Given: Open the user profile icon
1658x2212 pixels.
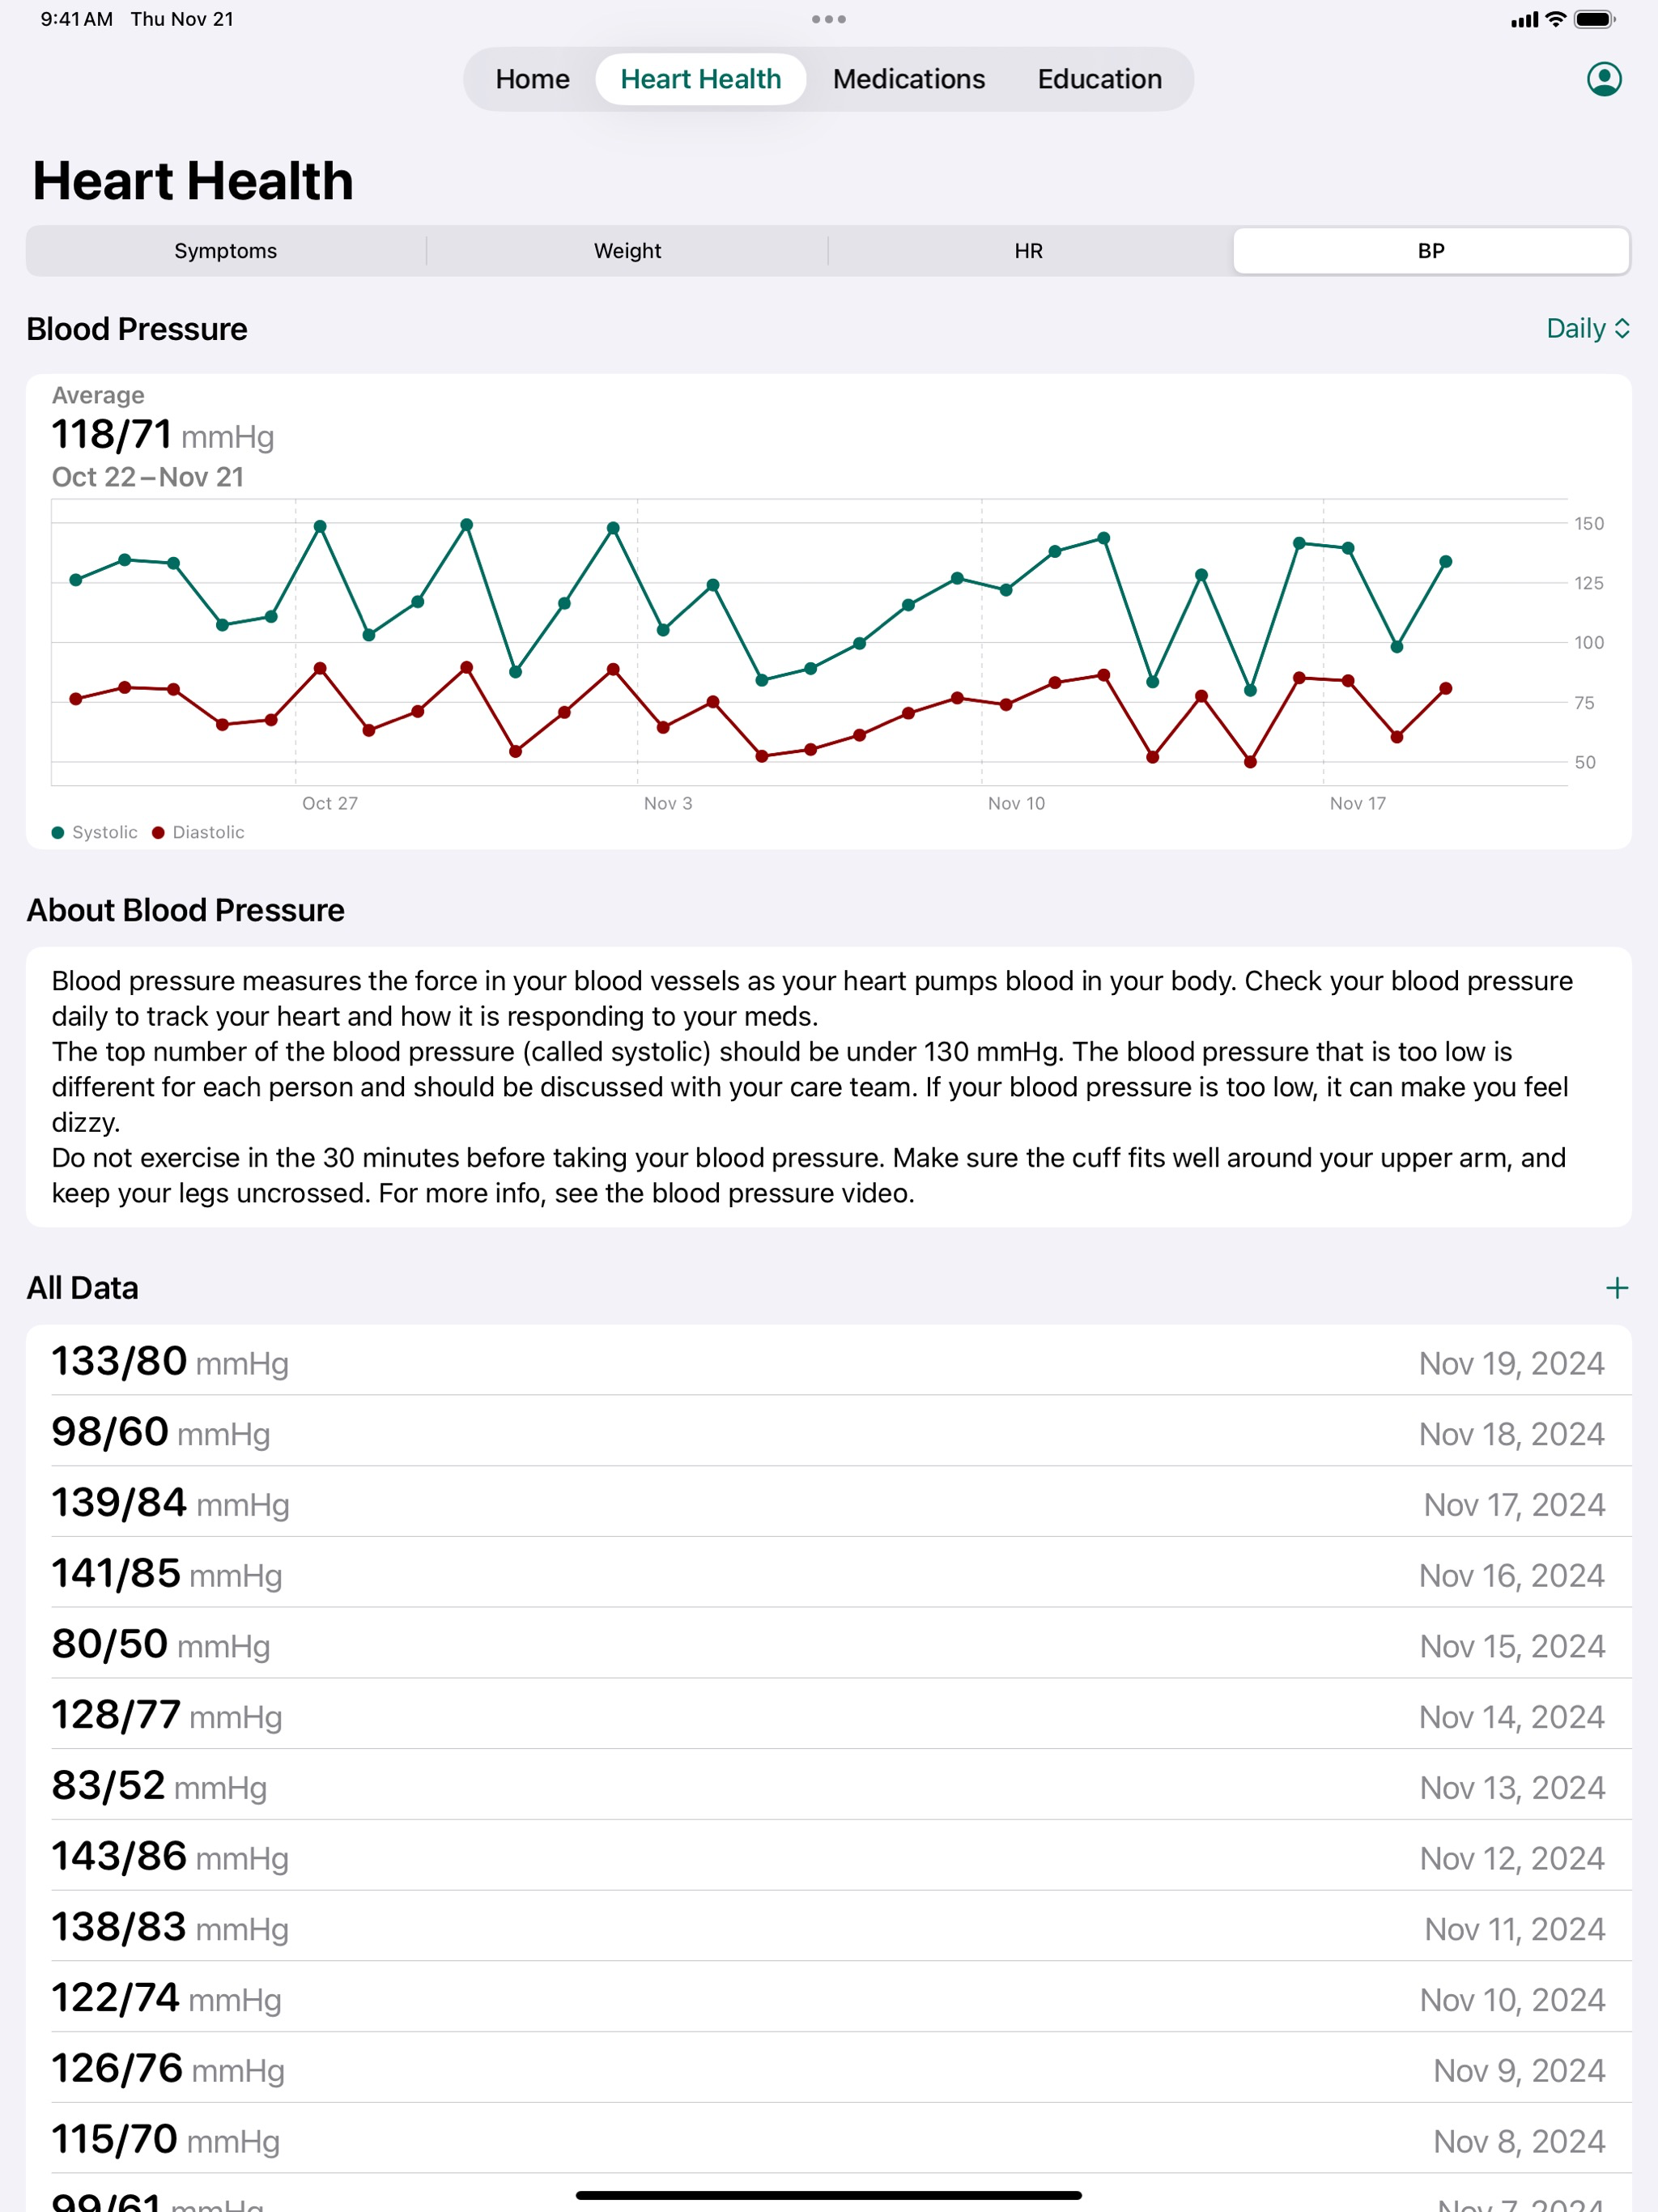Looking at the screenshot, I should pyautogui.click(x=1604, y=79).
